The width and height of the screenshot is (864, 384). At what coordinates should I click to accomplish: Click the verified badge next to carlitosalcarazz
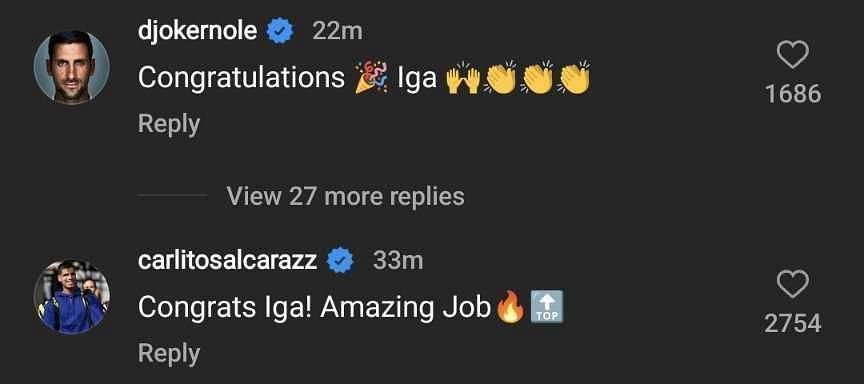(341, 261)
